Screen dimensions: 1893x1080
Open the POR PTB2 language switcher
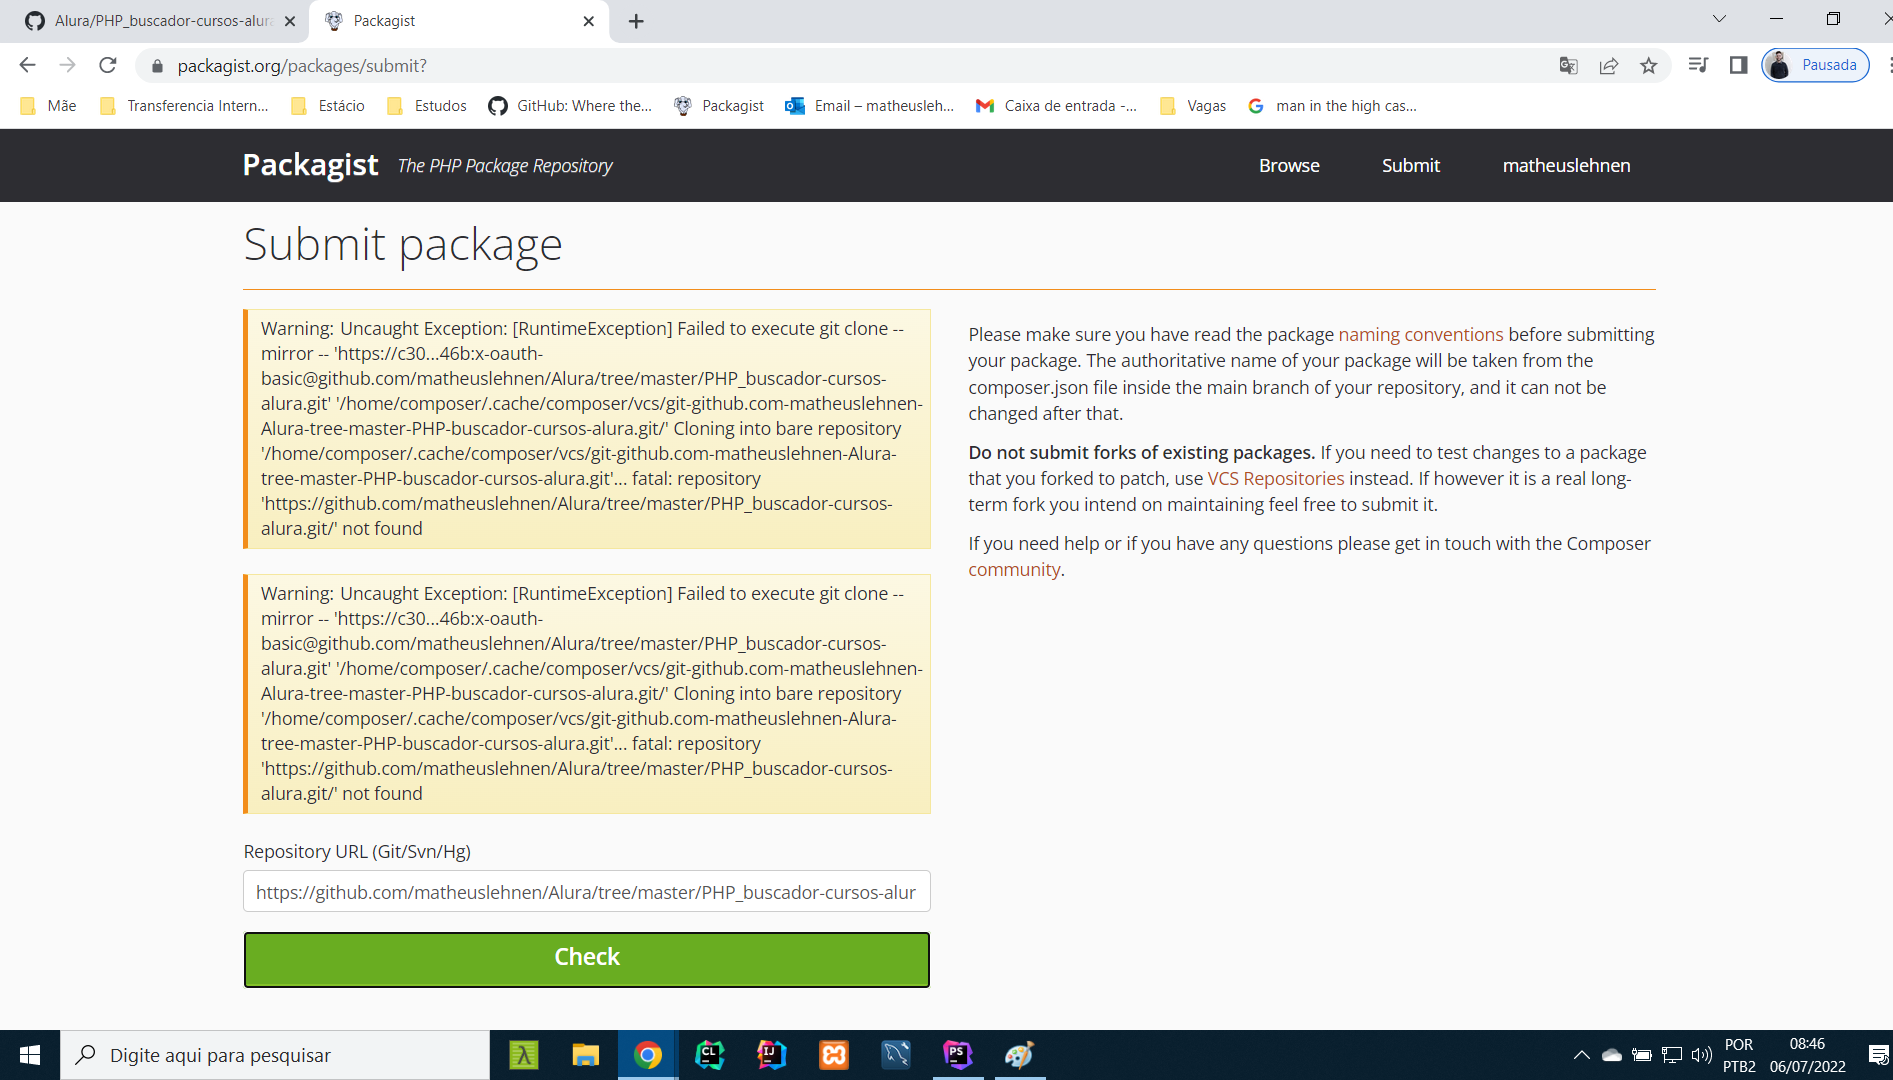pyautogui.click(x=1739, y=1055)
